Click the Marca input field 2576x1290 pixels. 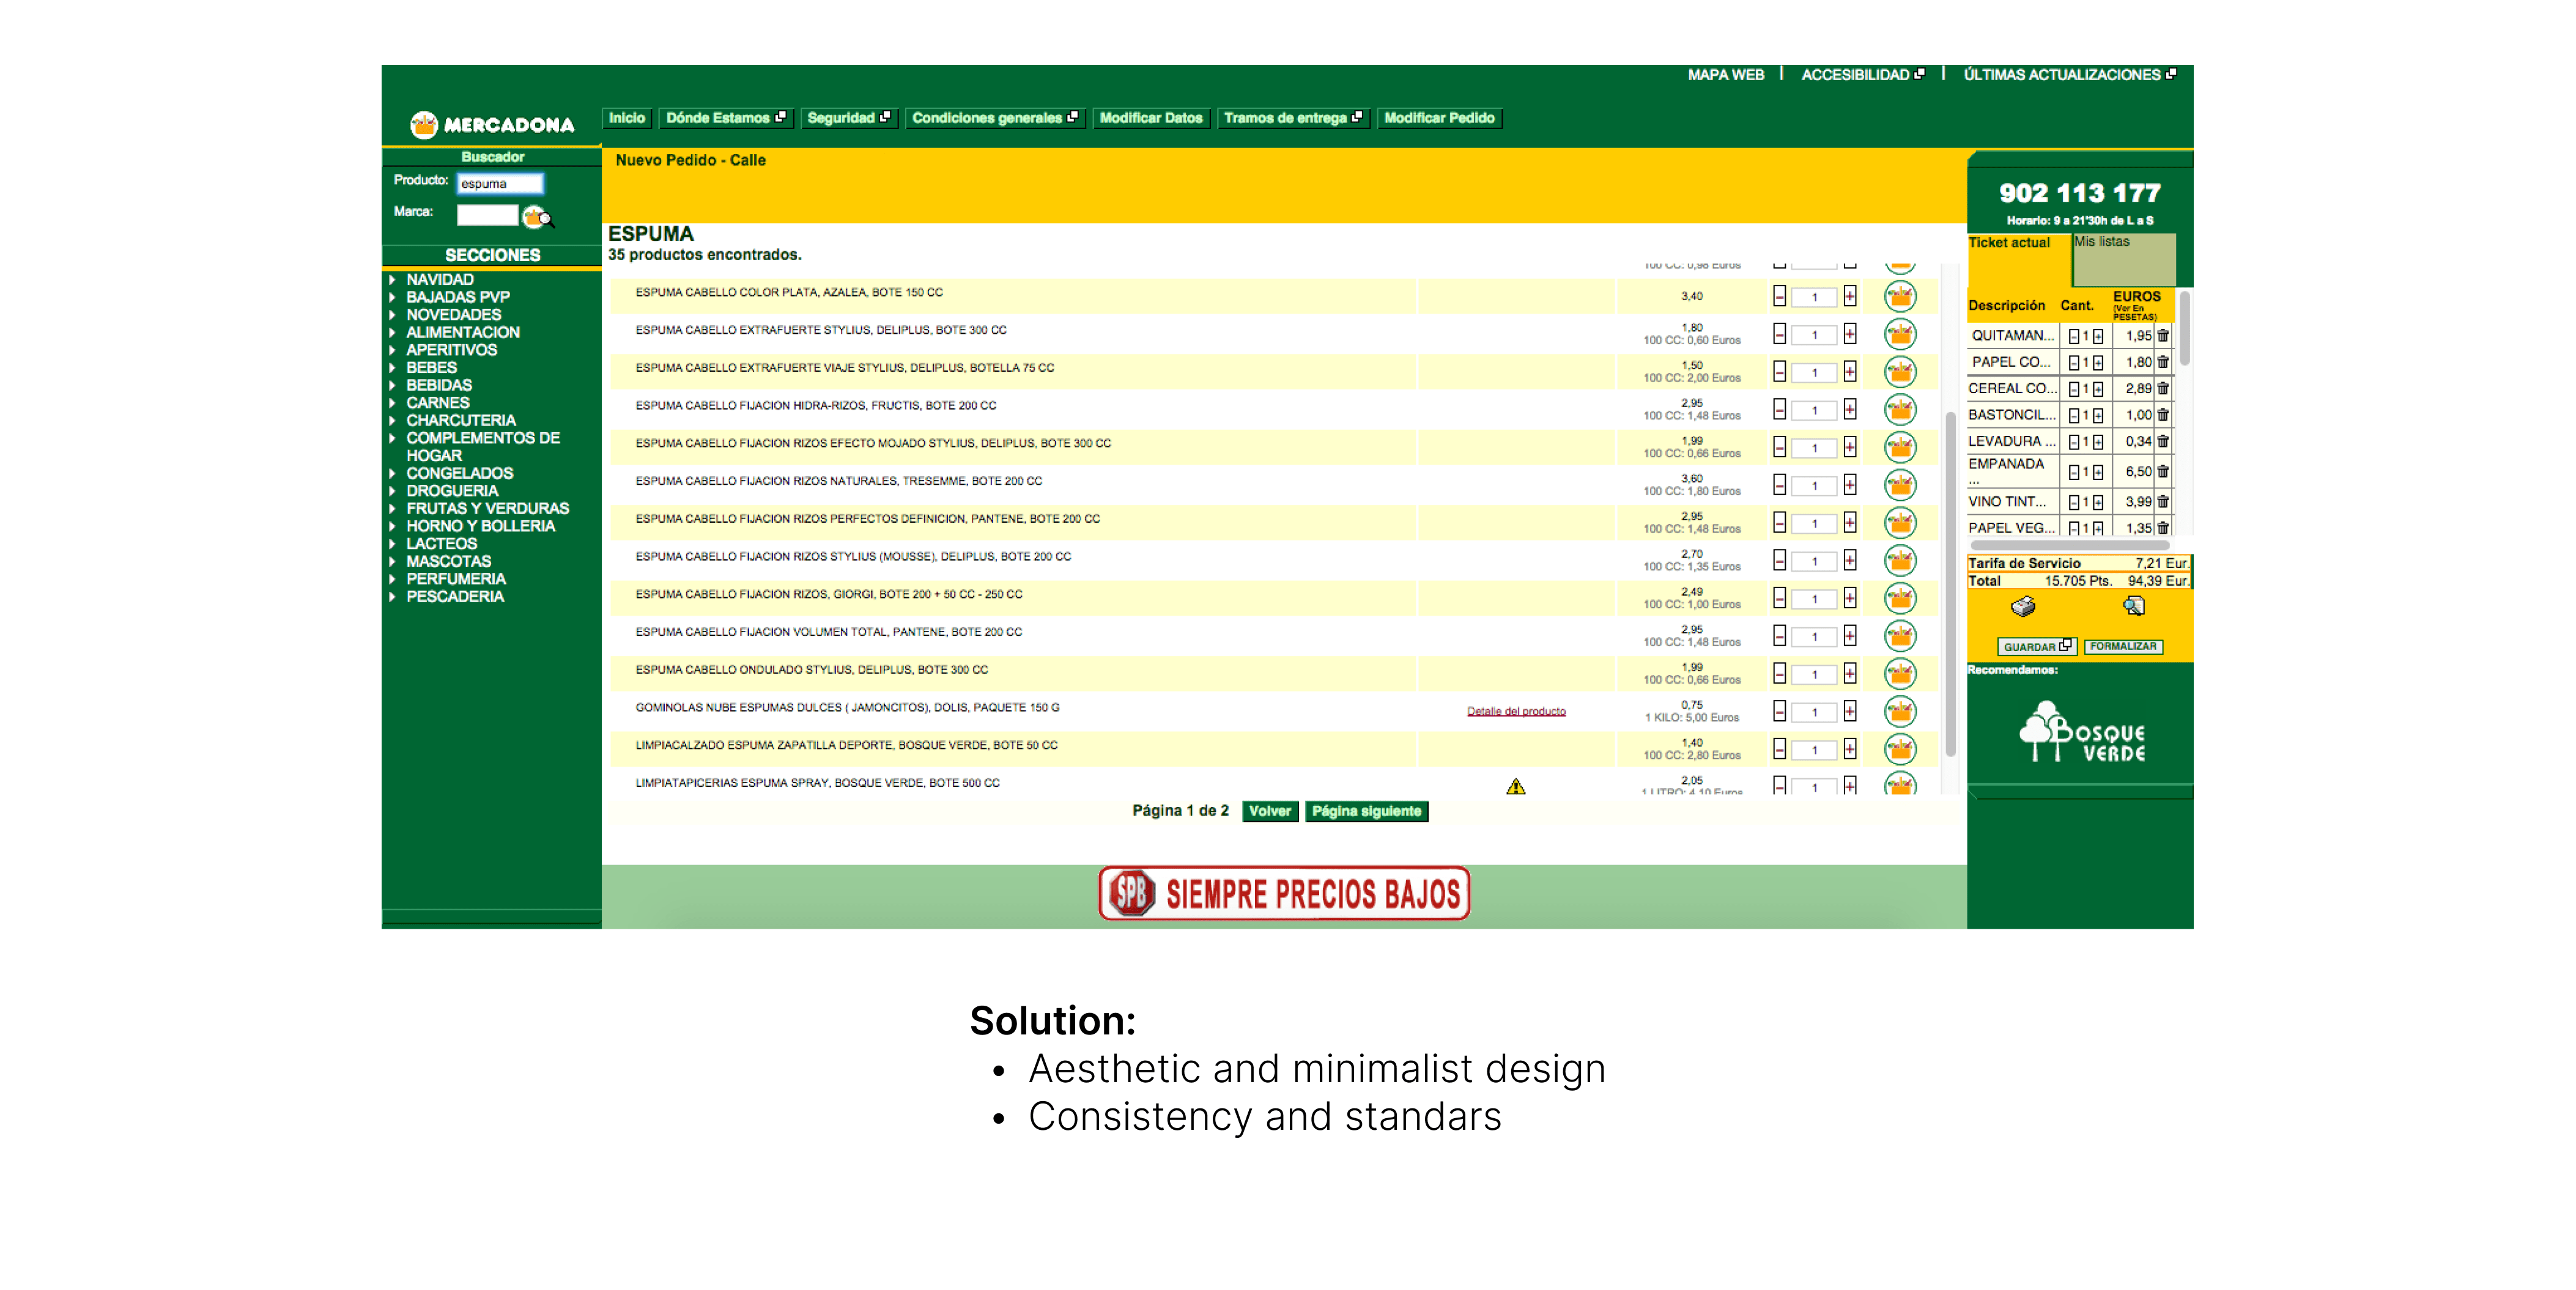[x=487, y=215]
